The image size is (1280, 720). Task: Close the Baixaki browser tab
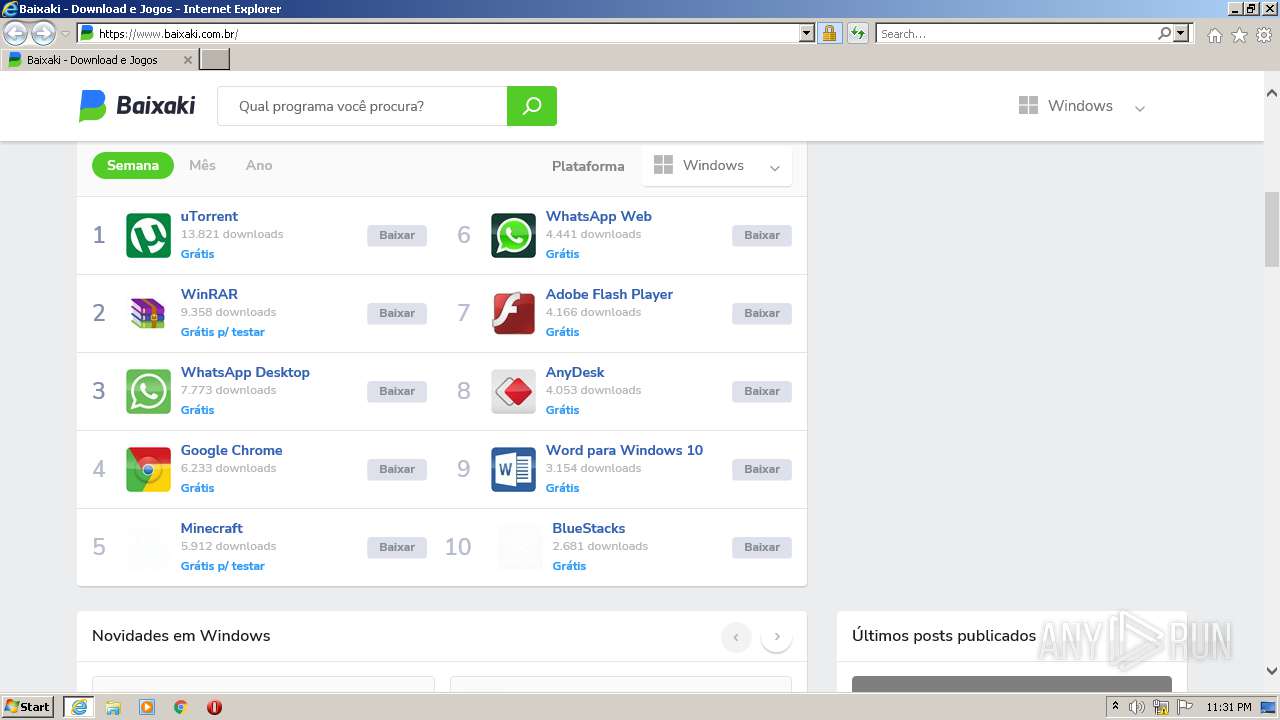tap(188, 60)
